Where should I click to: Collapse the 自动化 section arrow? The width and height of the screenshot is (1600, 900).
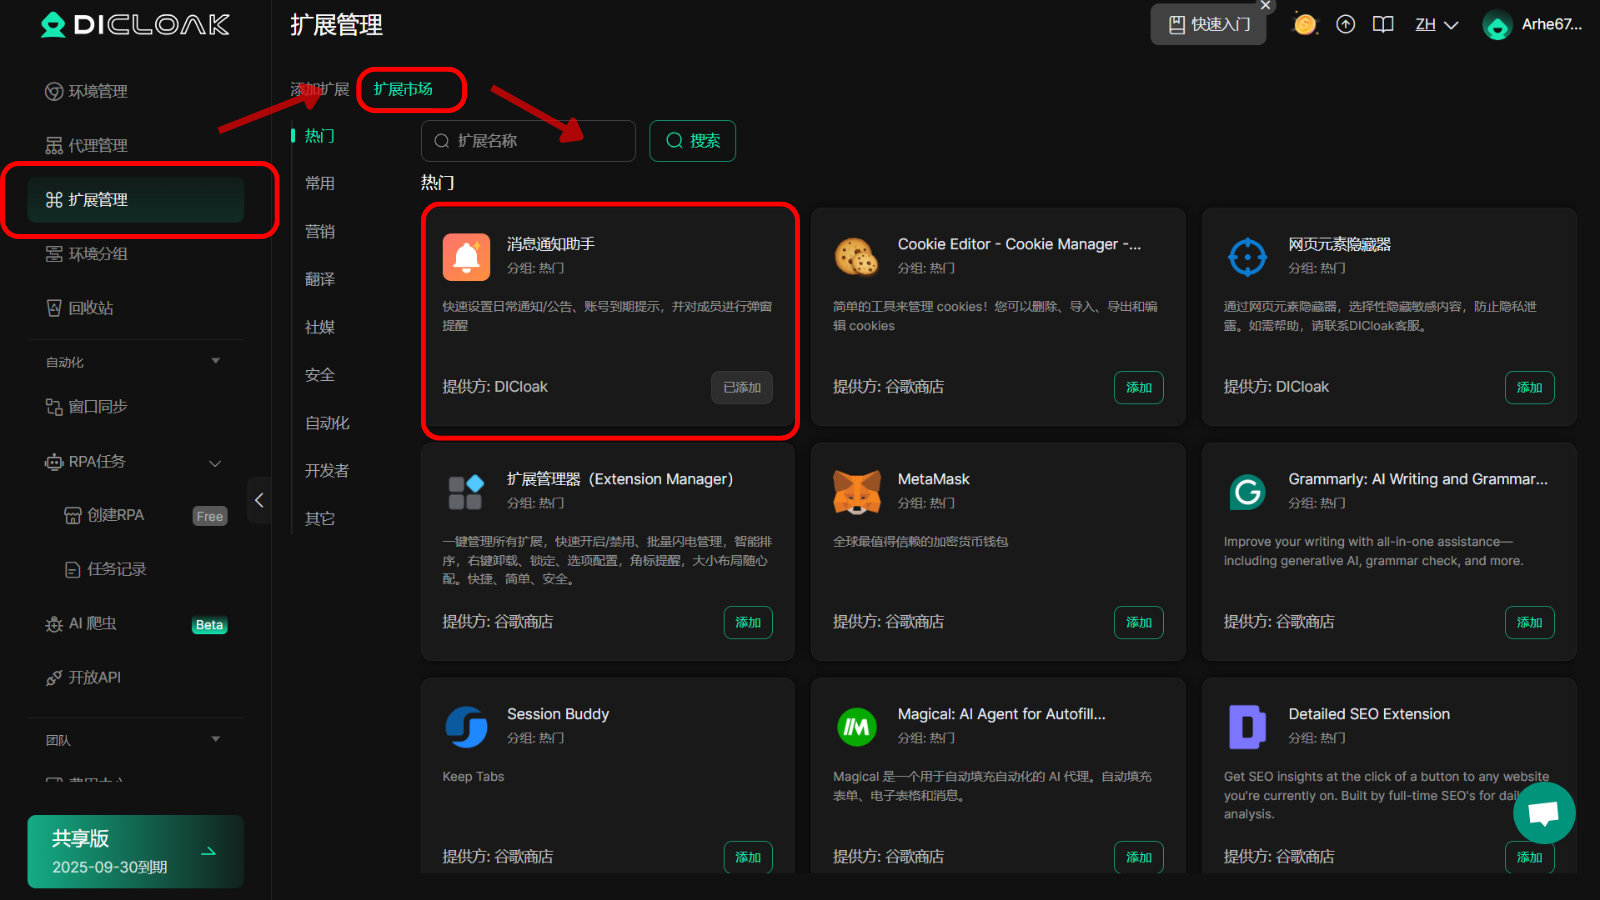click(x=216, y=361)
